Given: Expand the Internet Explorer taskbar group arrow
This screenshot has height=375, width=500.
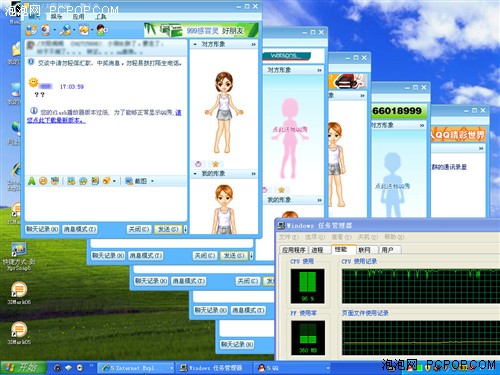Looking at the screenshot, I should [x=171, y=368].
